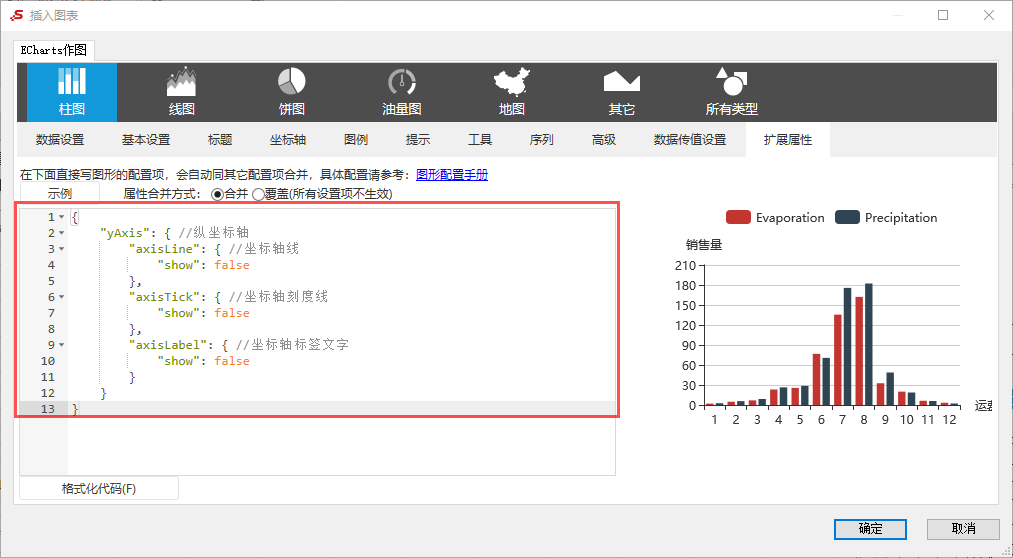Collapse the yAxis fold arrow at line 2
This screenshot has width=1013, height=558.
click(x=61, y=233)
